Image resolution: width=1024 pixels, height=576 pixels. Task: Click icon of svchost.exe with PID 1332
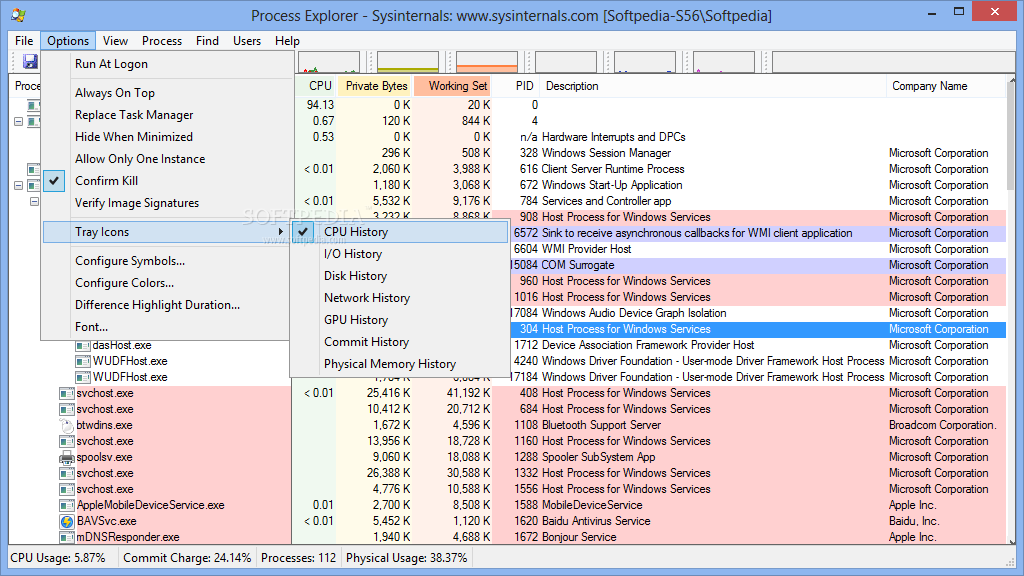pyautogui.click(x=67, y=473)
